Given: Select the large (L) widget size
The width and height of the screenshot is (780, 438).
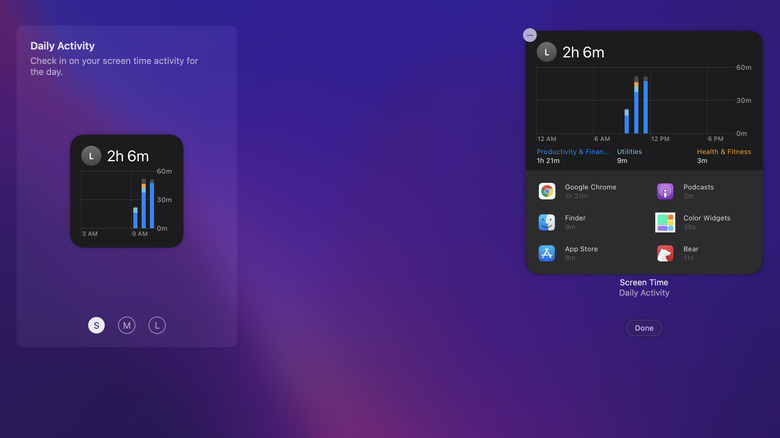Looking at the screenshot, I should [157, 325].
